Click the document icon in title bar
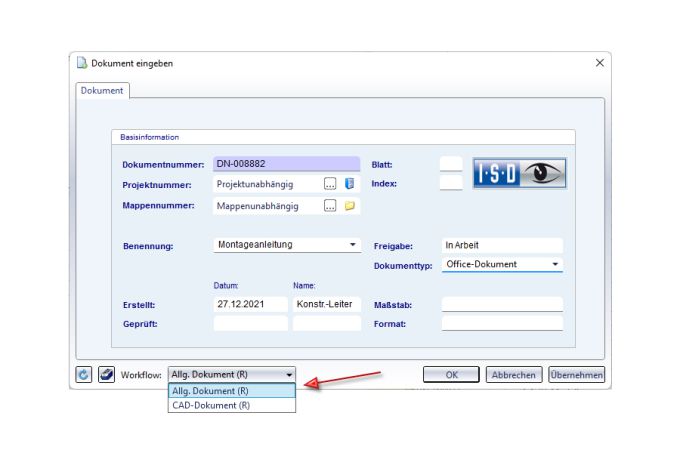Screen dimensions: 680x453 pos(81,63)
